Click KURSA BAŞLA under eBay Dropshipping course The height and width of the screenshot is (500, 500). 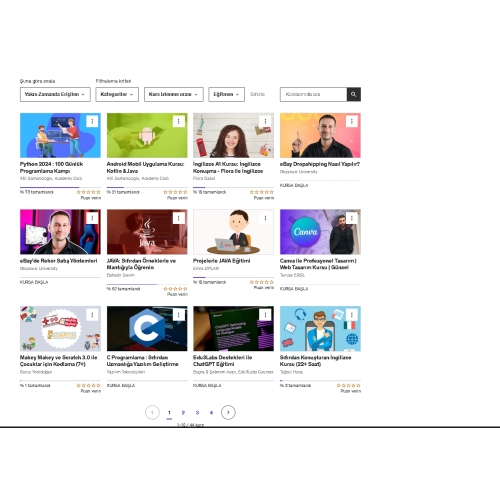[294, 185]
